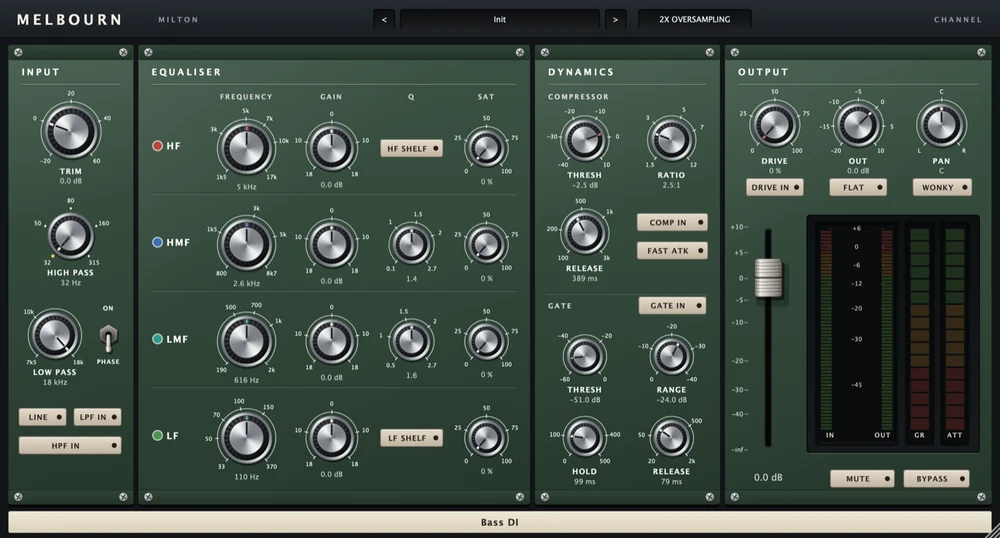Click the HMF saturation knob
The height and width of the screenshot is (538, 1000).
tap(486, 244)
